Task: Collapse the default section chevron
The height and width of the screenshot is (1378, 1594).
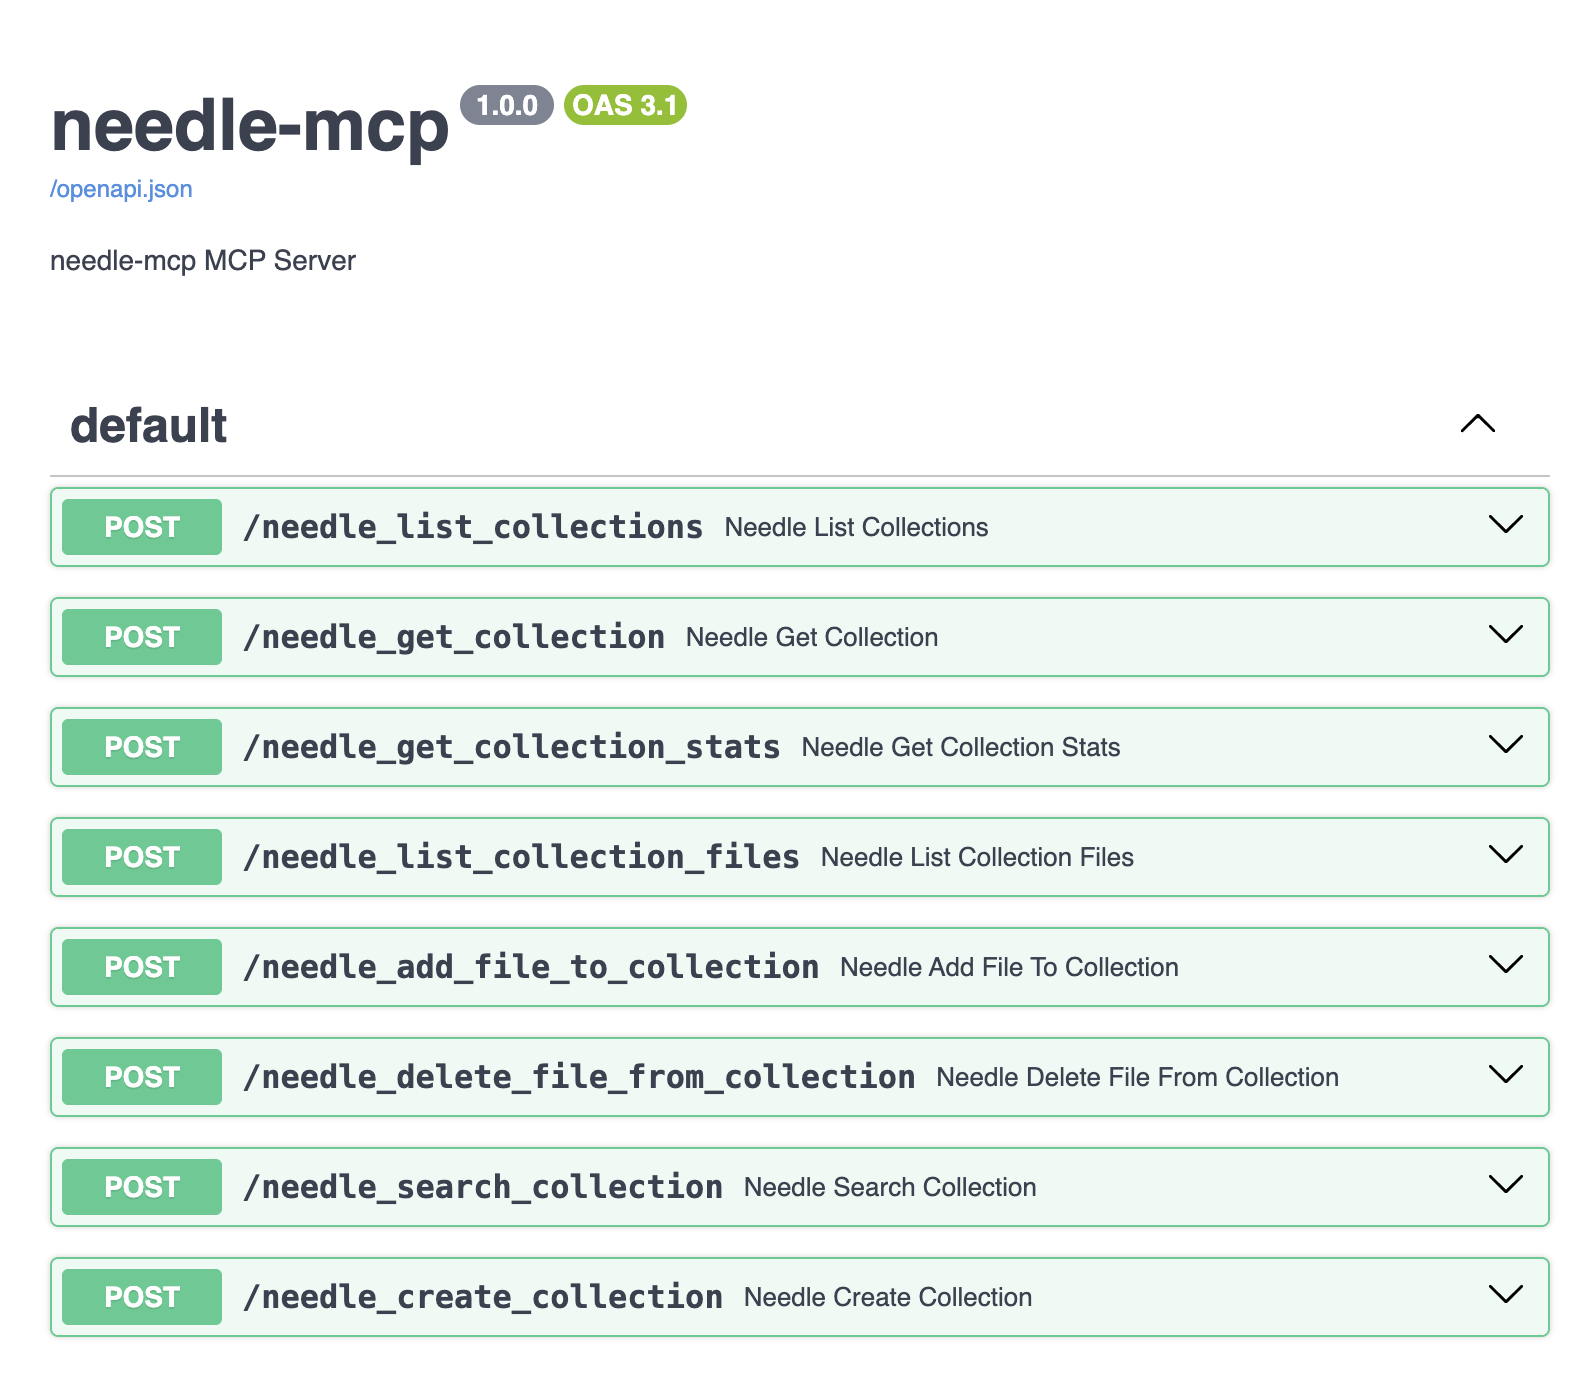Action: (x=1477, y=424)
